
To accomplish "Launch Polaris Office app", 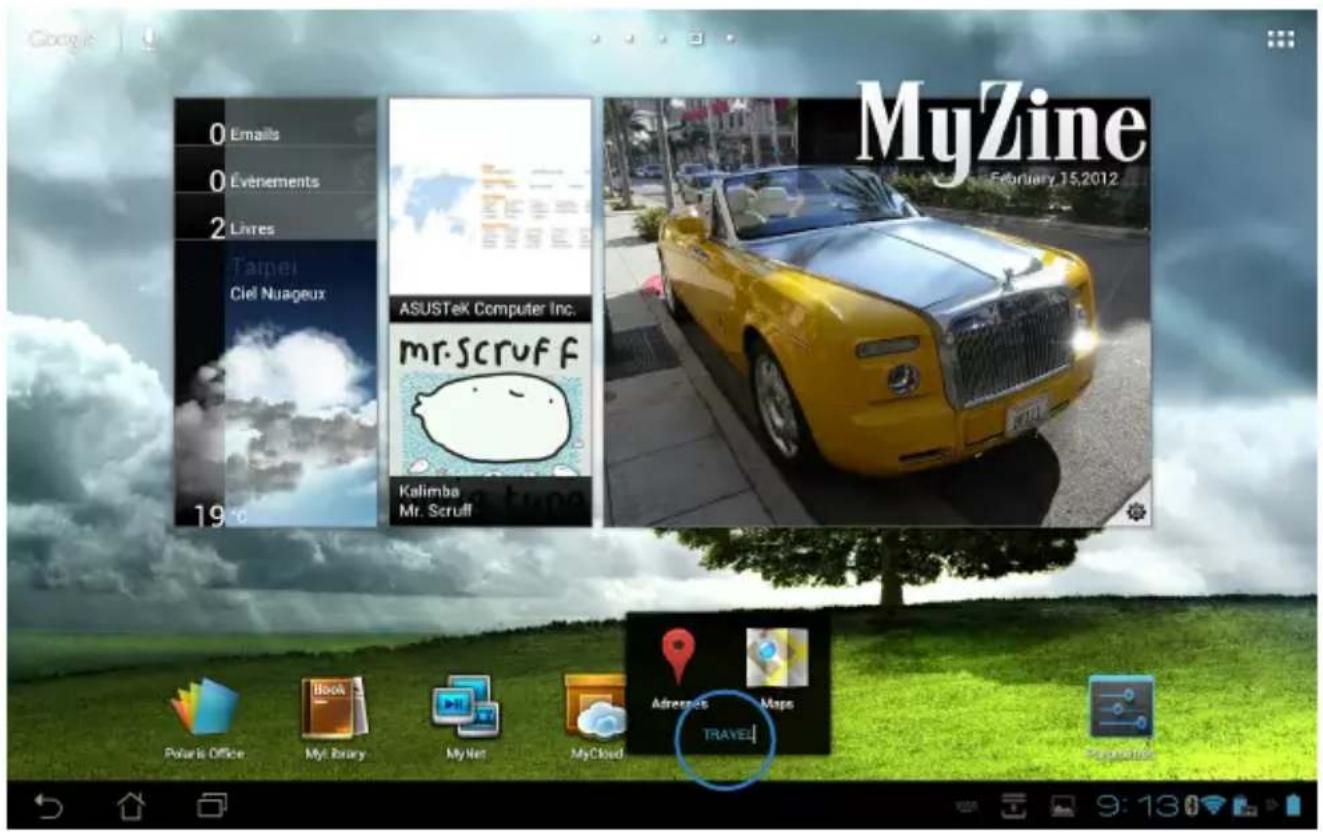I will click(206, 718).
